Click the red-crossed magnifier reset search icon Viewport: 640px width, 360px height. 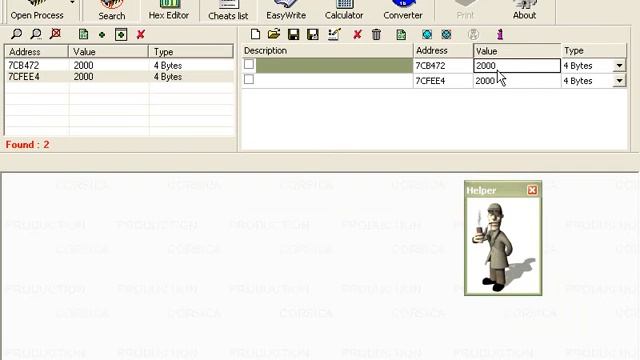55,34
